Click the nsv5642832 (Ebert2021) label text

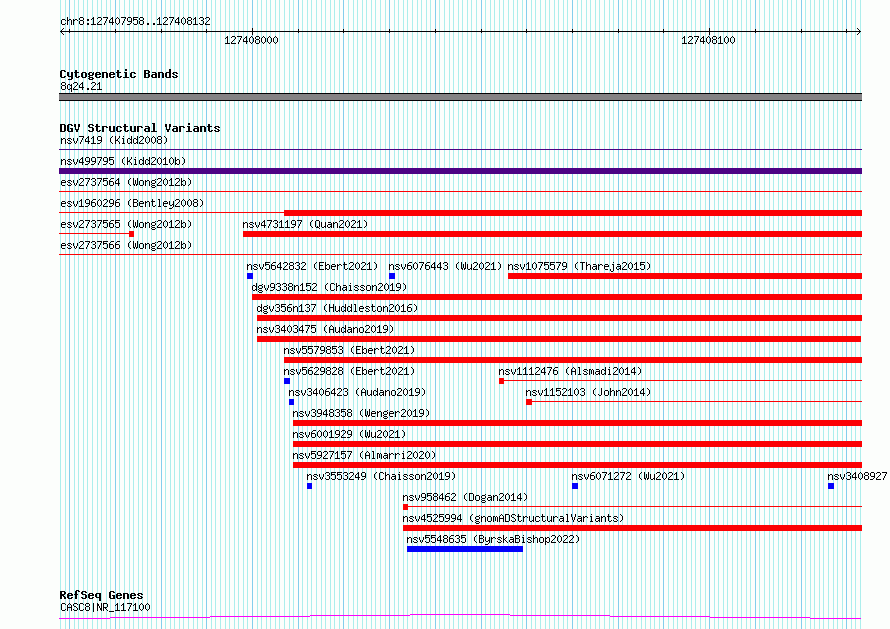(312, 266)
